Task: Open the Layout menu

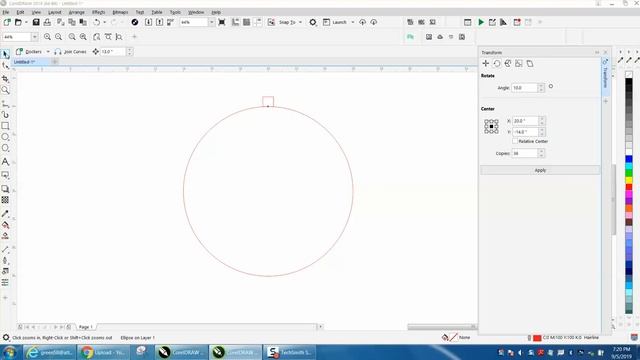Action: [x=54, y=12]
